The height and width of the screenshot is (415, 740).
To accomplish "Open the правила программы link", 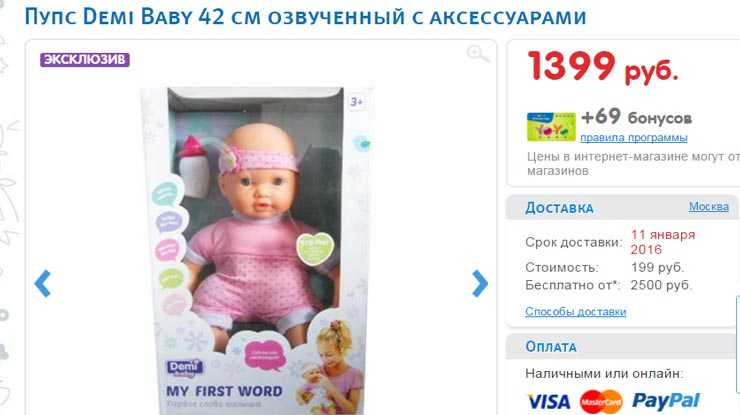I will click(x=633, y=138).
